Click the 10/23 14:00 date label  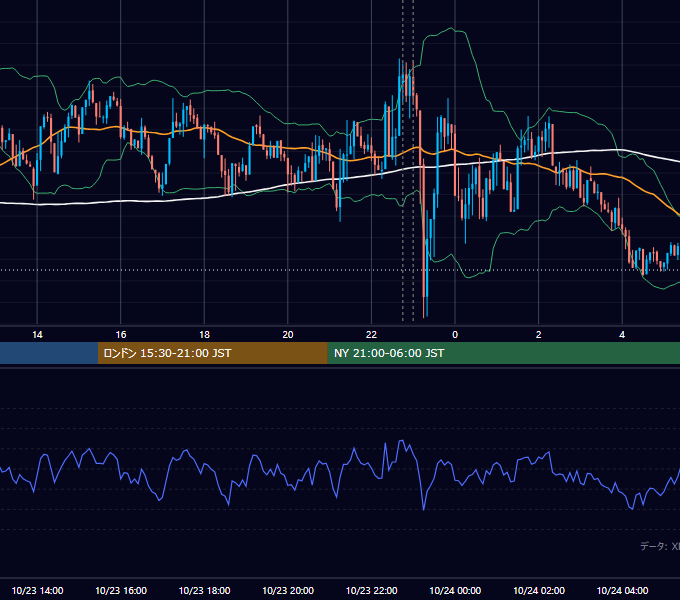(37, 590)
